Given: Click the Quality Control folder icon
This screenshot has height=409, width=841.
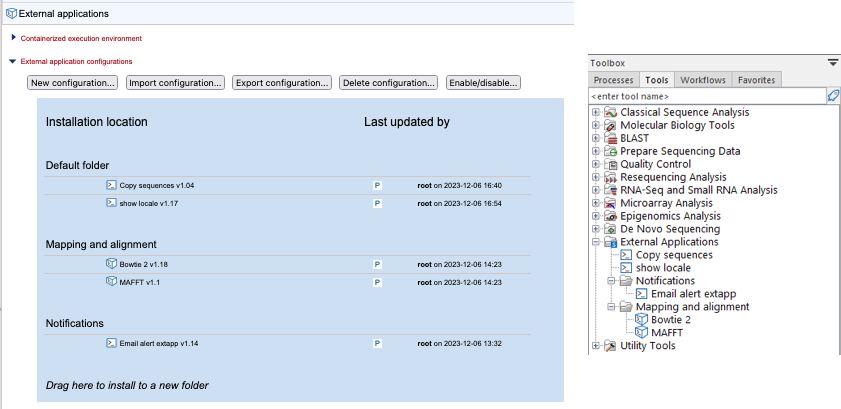Looking at the screenshot, I should click(610, 164).
